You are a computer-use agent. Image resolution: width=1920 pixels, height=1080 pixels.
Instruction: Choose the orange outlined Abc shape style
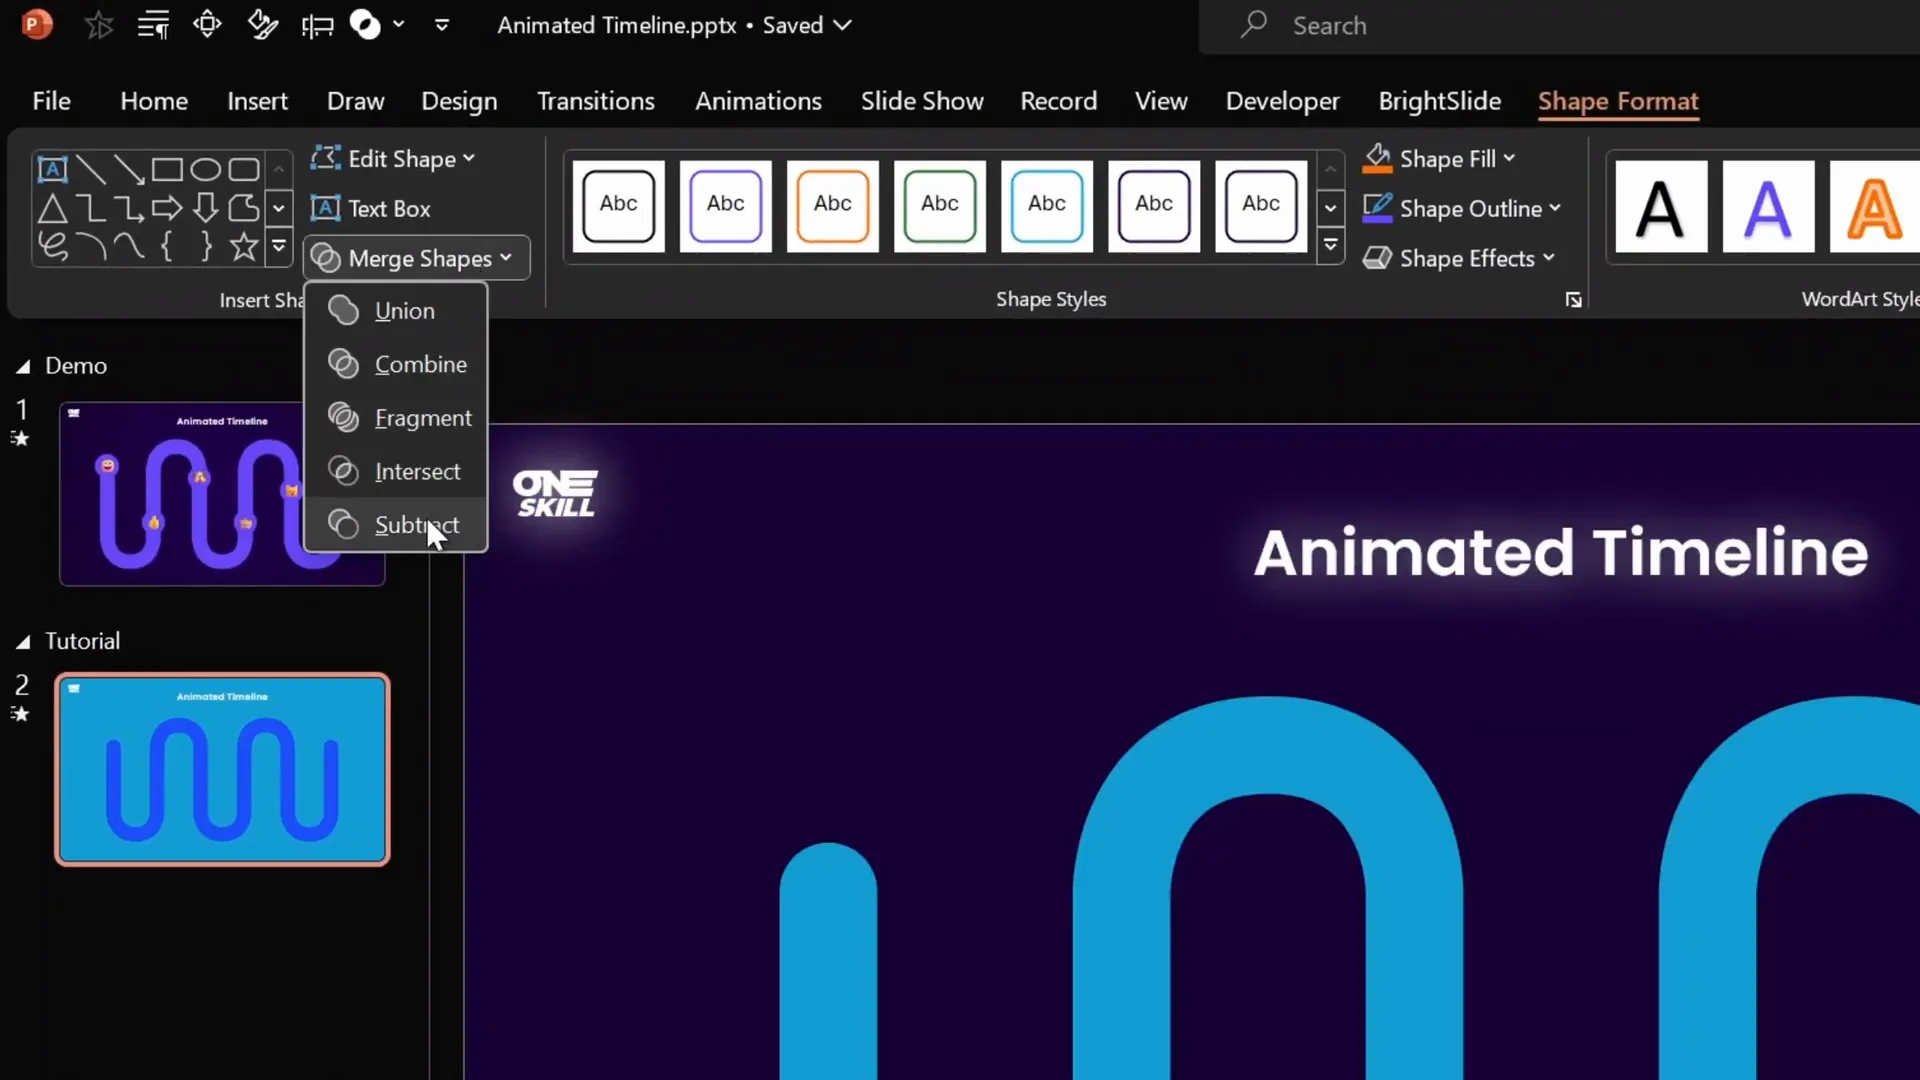pyautogui.click(x=832, y=205)
